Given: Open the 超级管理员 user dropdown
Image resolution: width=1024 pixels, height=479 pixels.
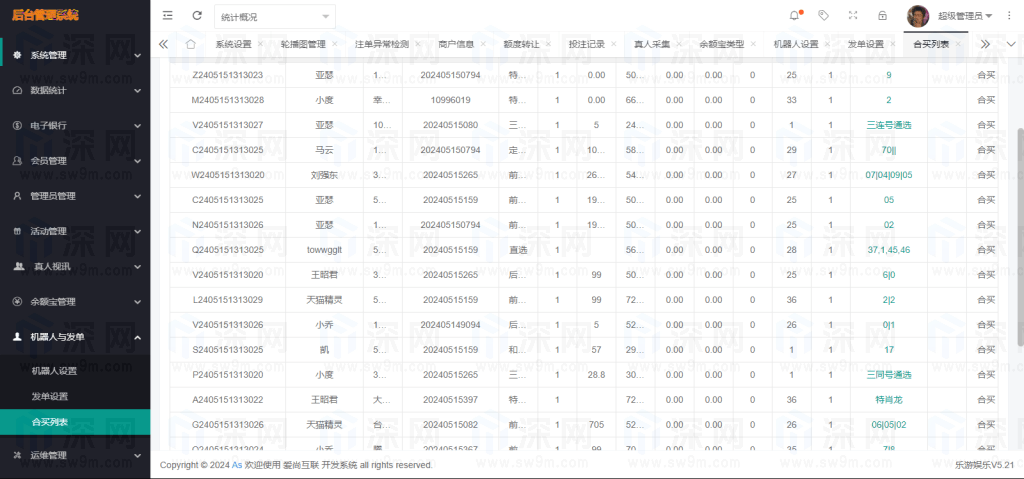Looking at the screenshot, I should [x=965, y=16].
